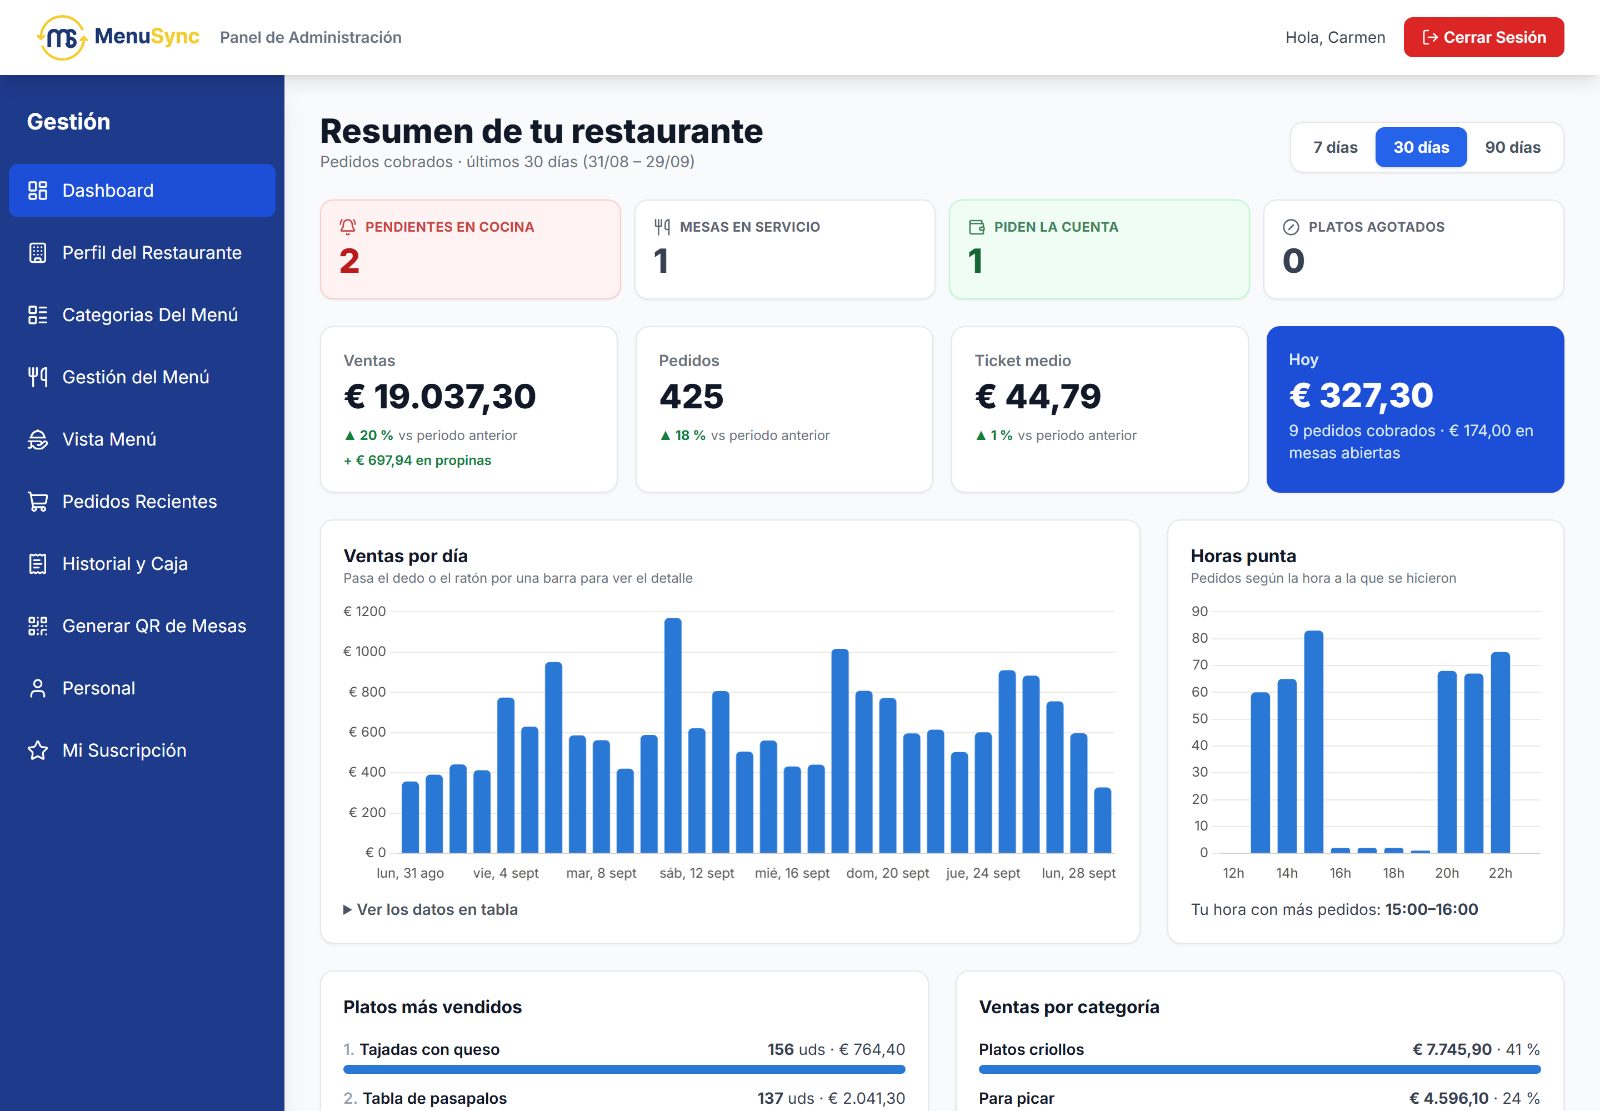
Task: Click the Tajadas con queso progress bar
Action: [624, 1070]
